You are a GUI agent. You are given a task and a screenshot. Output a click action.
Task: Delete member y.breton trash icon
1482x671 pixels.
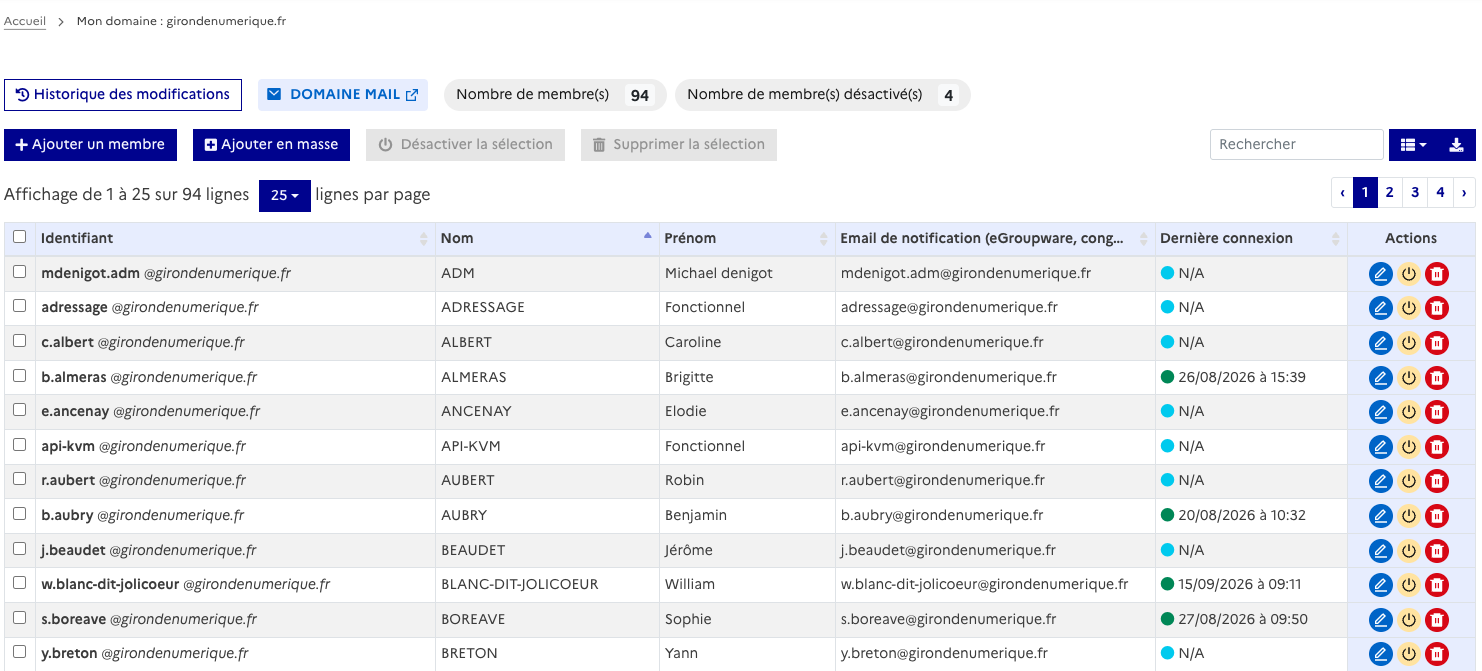click(x=1437, y=654)
